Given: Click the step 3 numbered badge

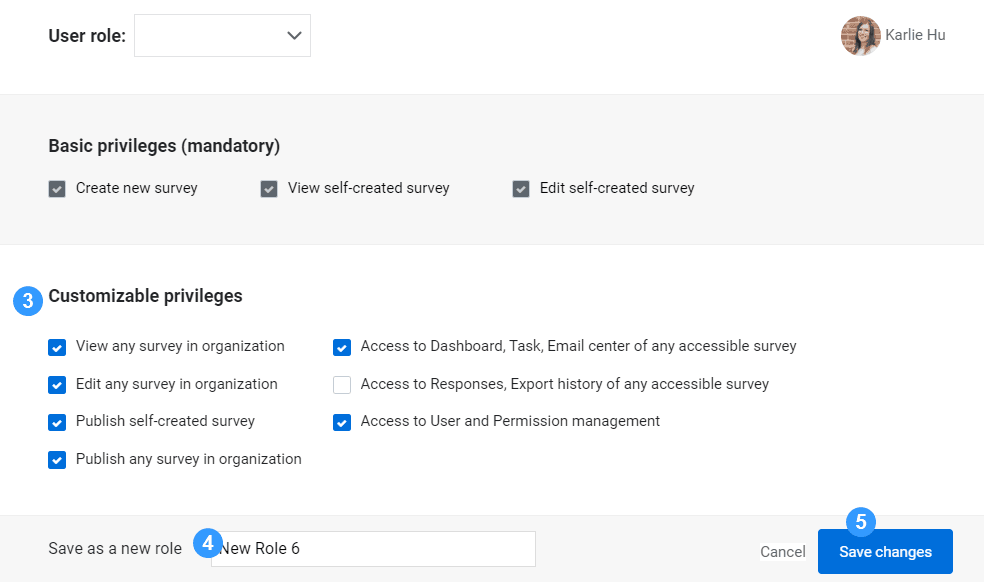Looking at the screenshot, I should tap(28, 301).
